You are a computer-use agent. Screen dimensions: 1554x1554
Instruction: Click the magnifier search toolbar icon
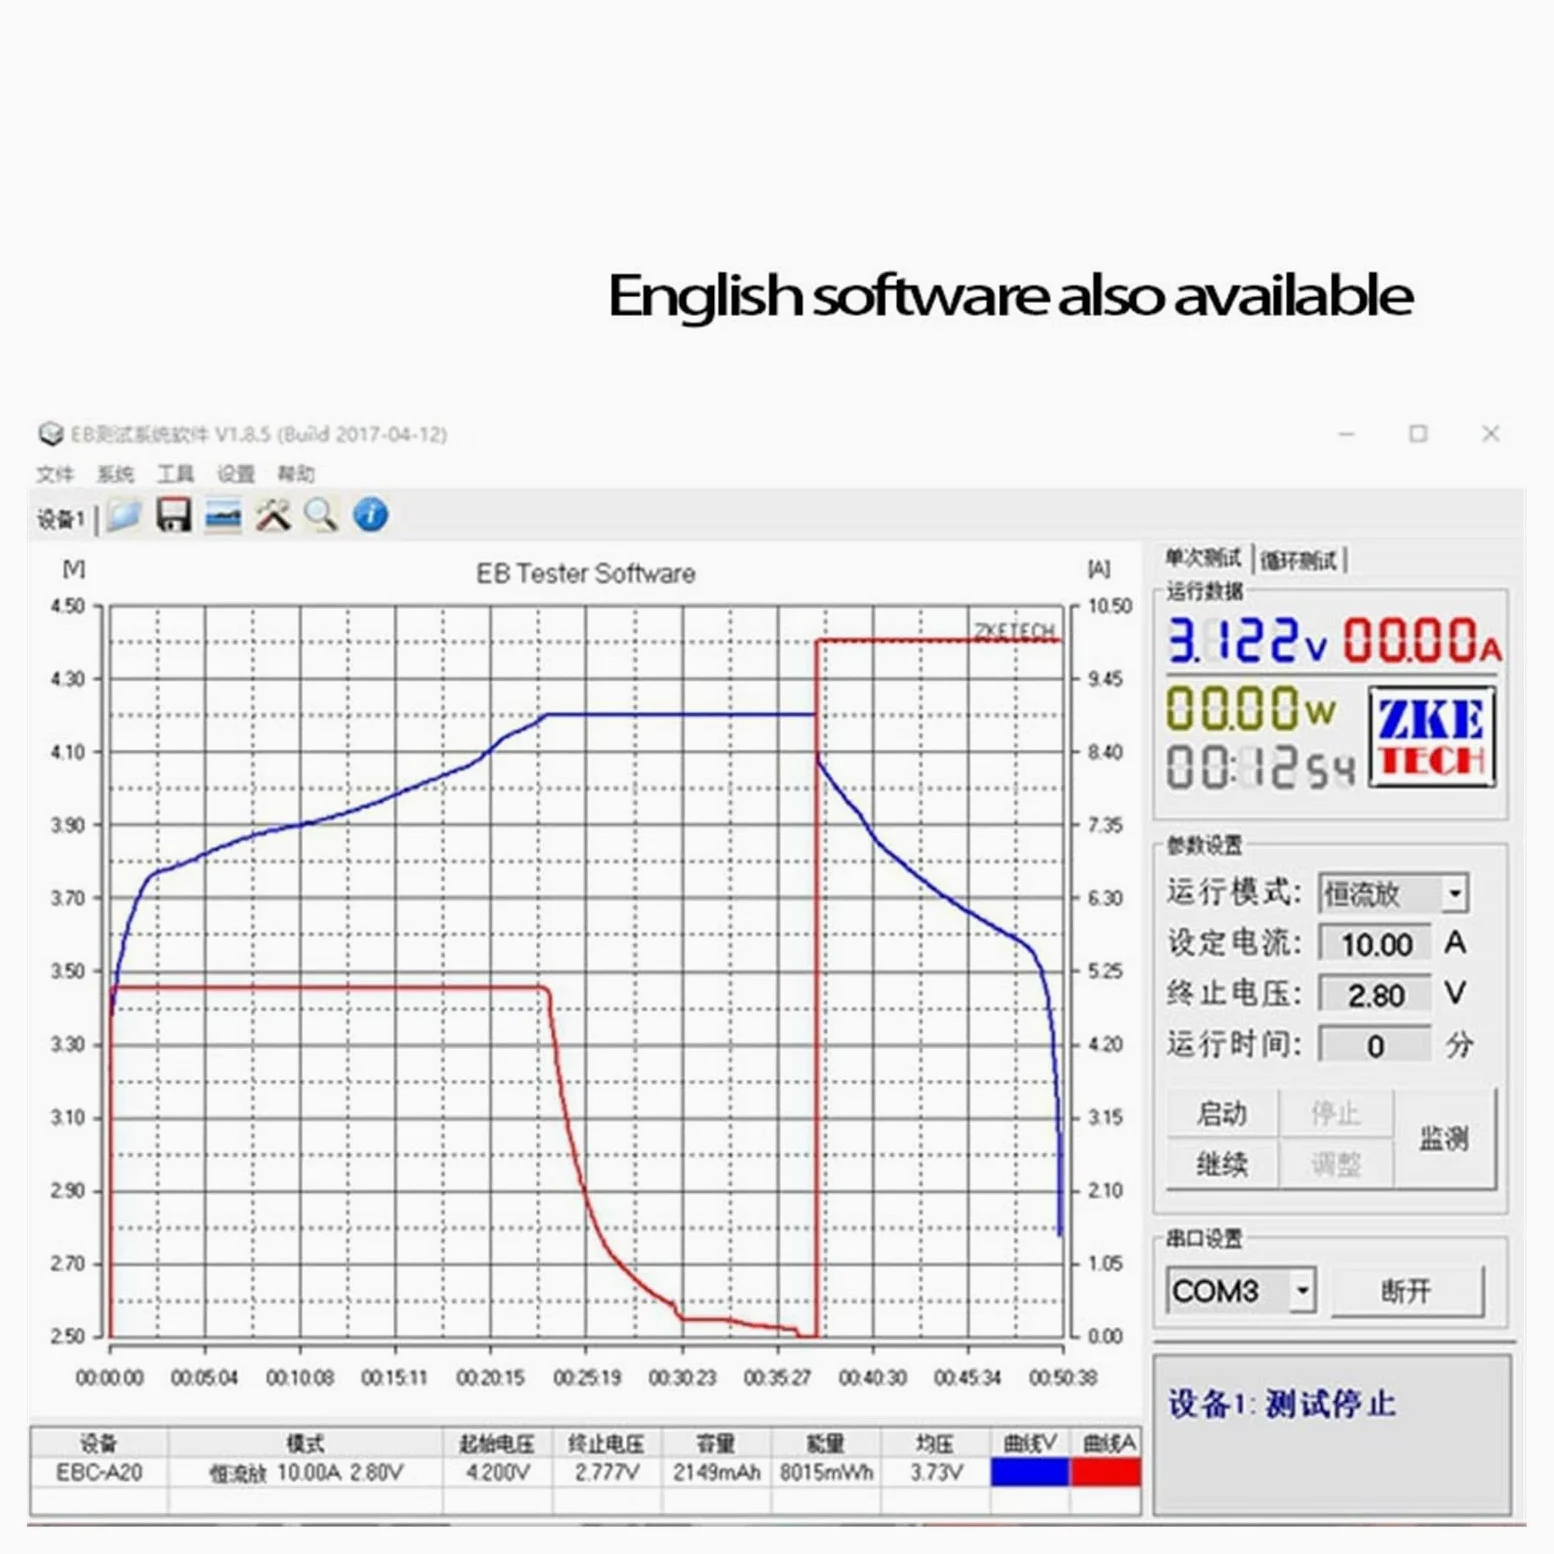pos(321,516)
